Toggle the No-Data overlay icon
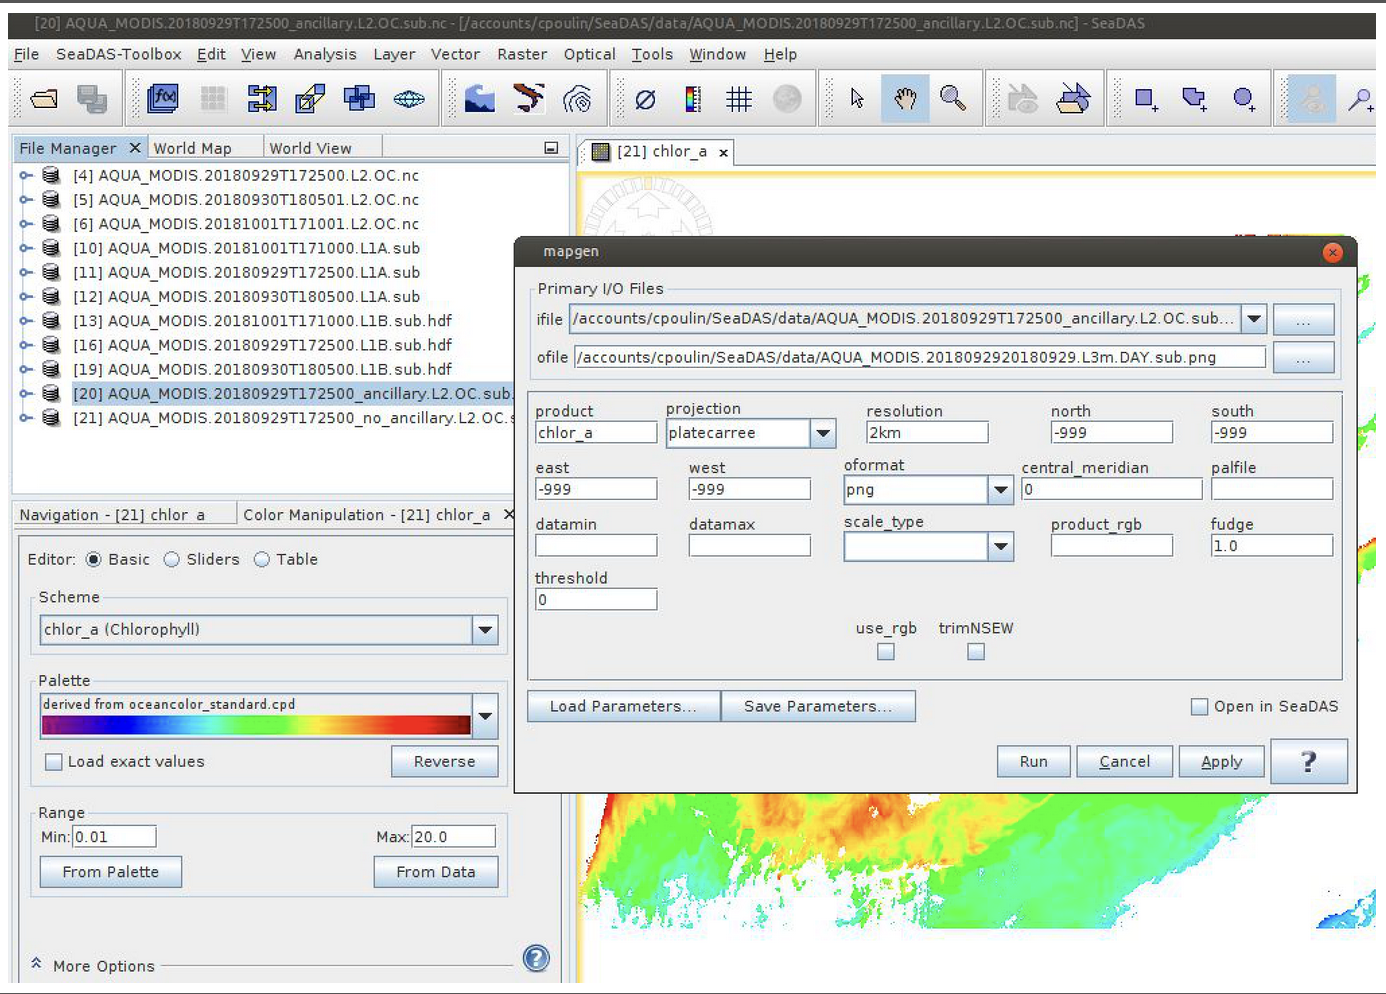 [645, 99]
